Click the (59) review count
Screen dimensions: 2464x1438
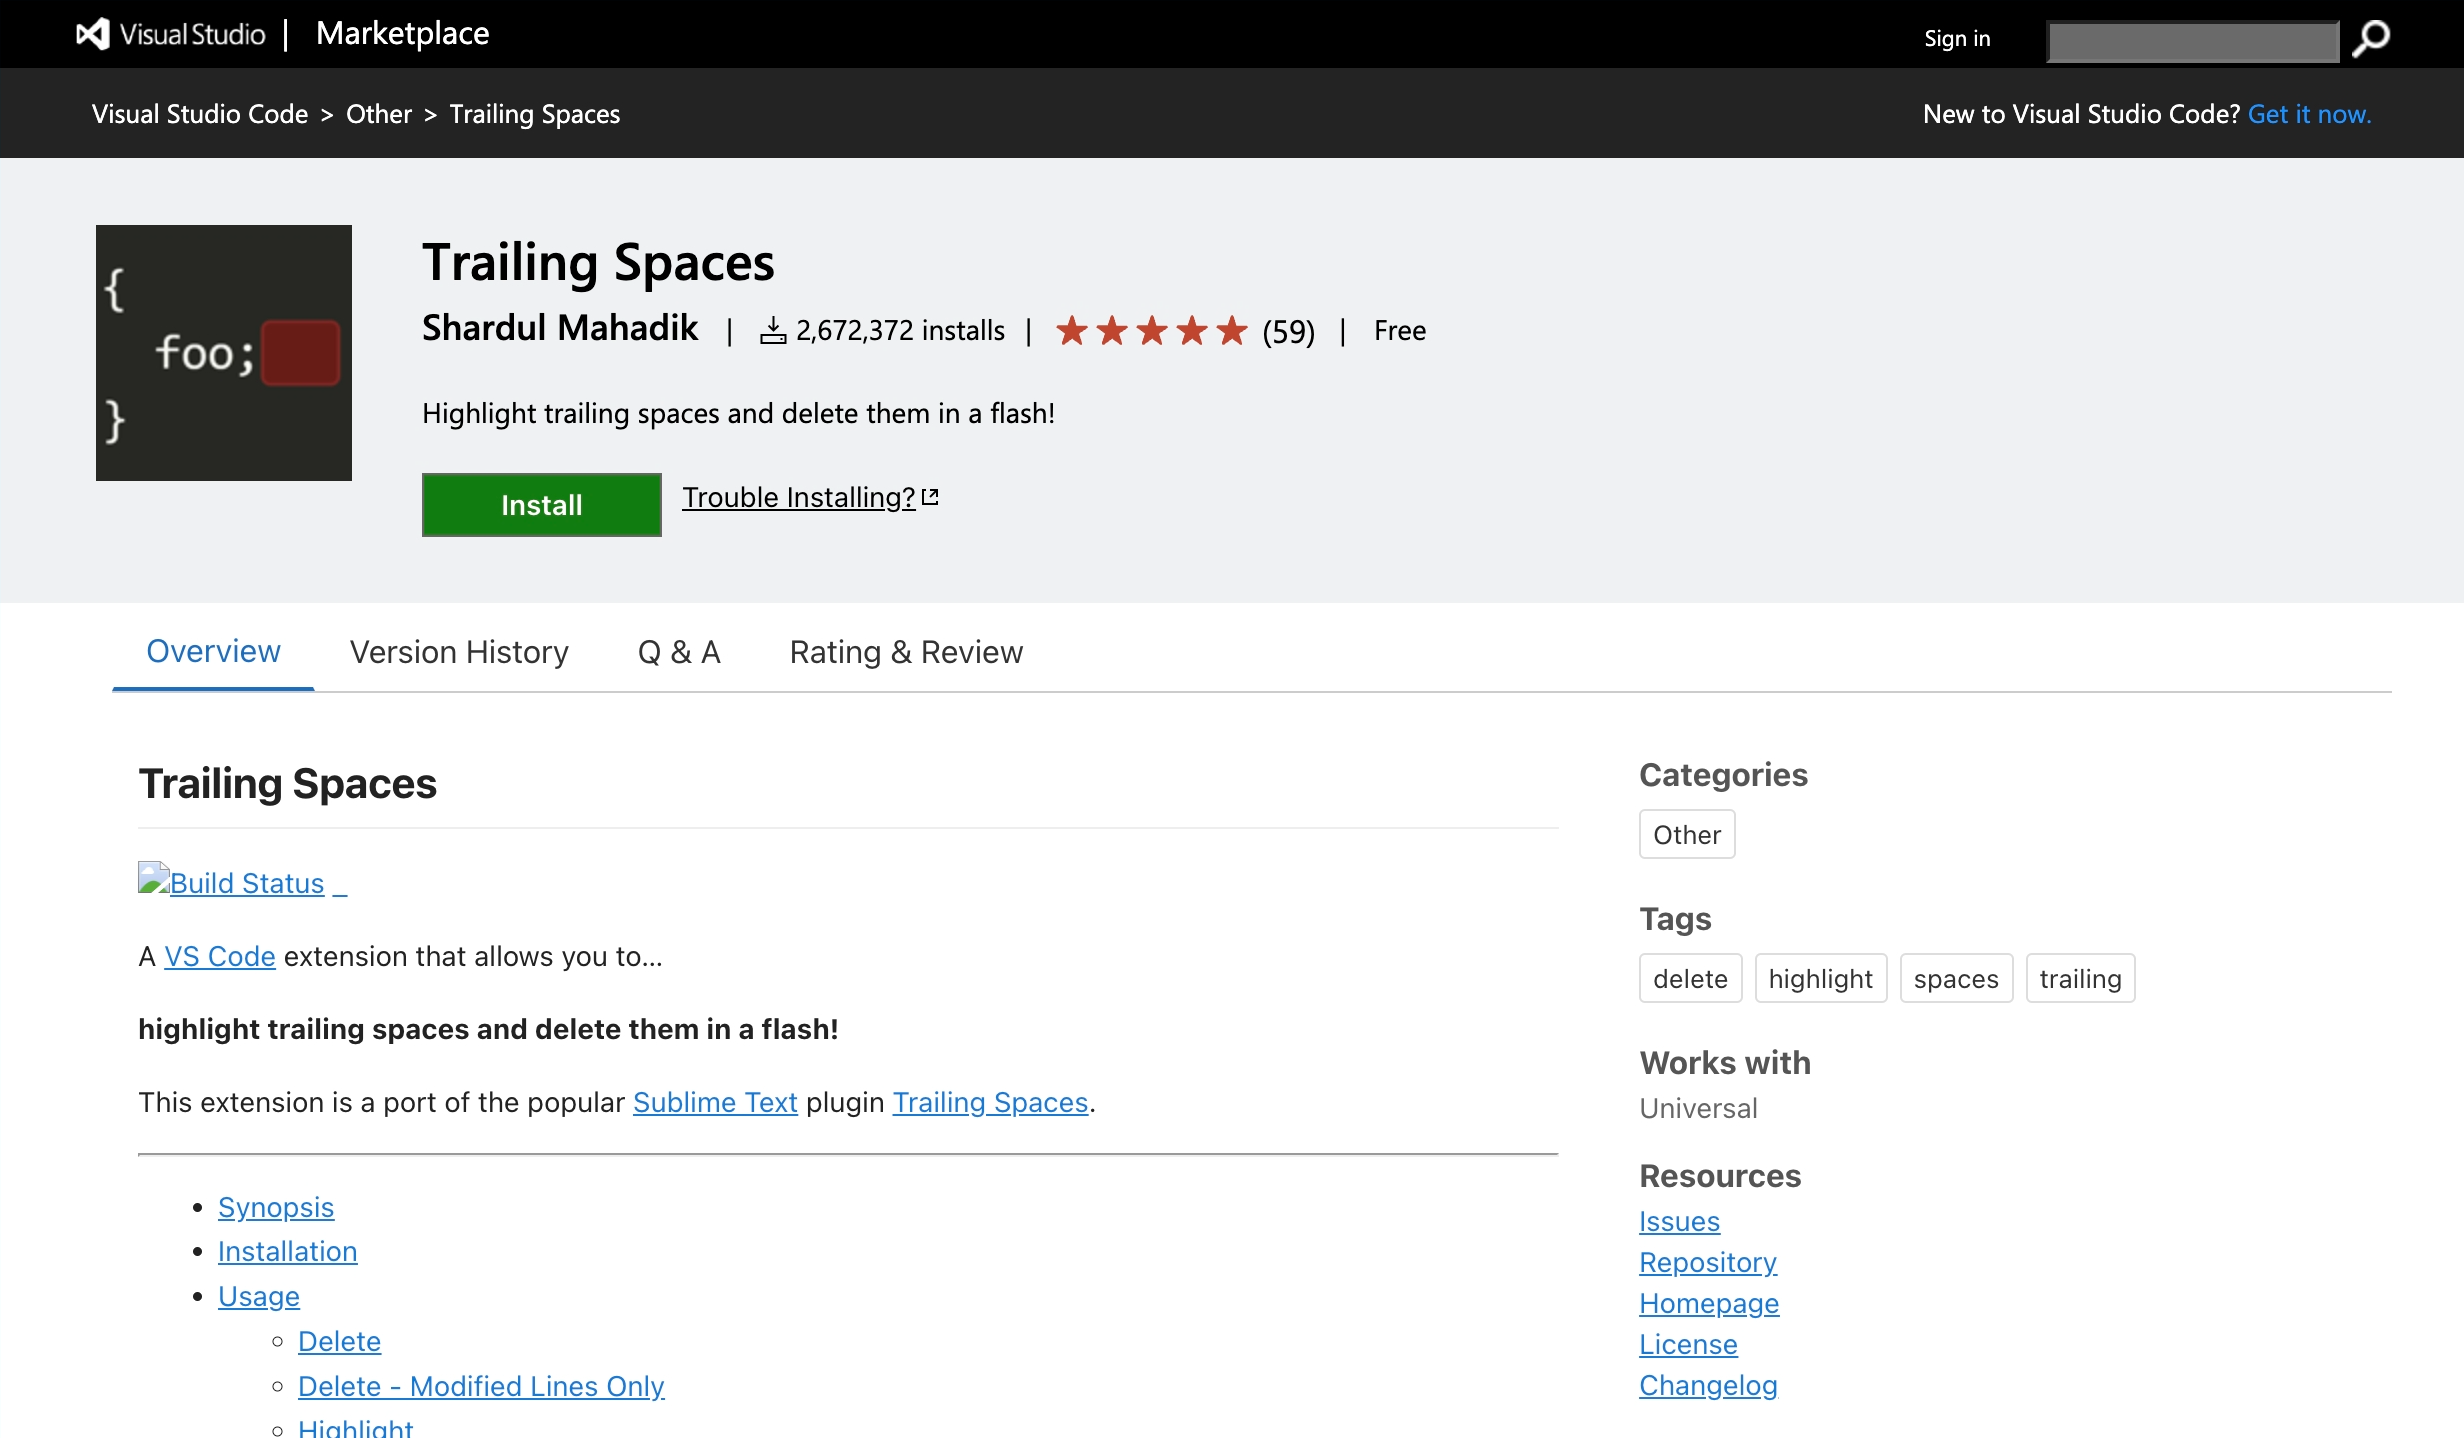point(1289,331)
